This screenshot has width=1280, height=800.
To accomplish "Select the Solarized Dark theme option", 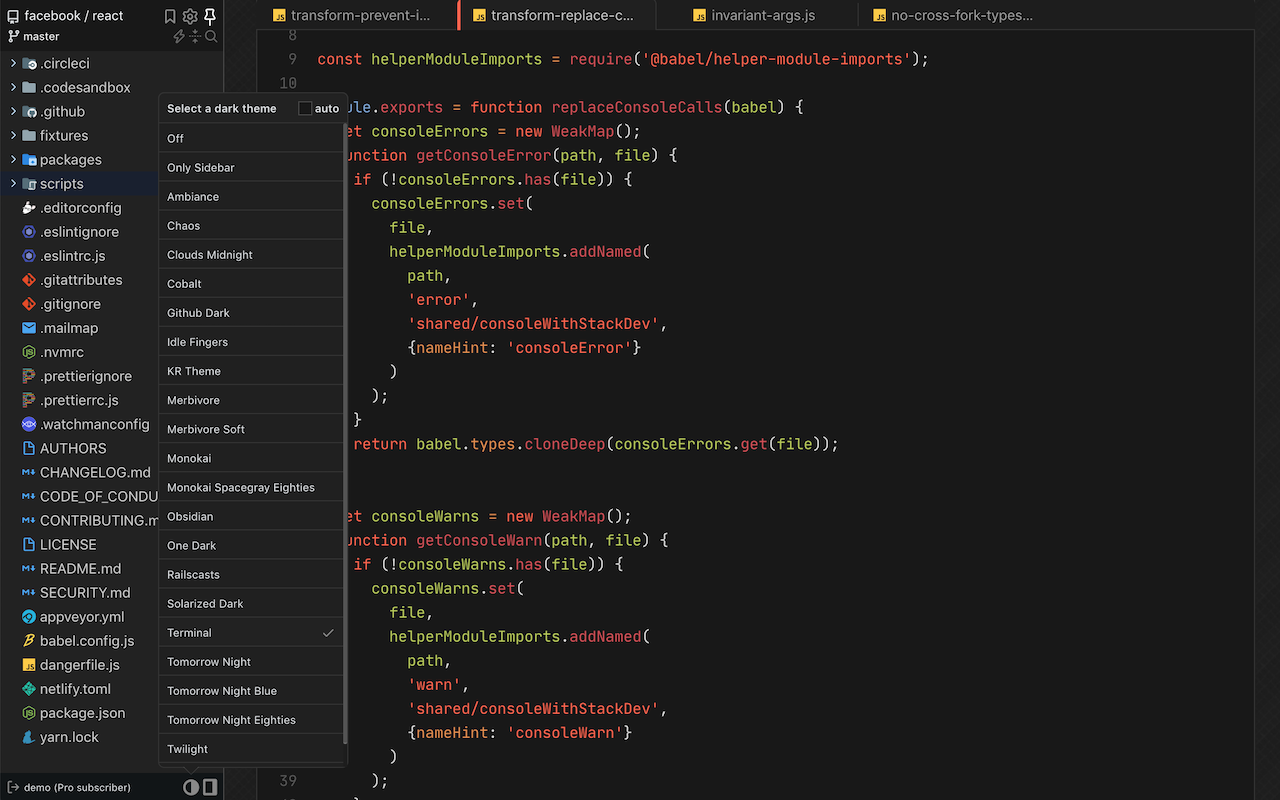I will (x=251, y=602).
